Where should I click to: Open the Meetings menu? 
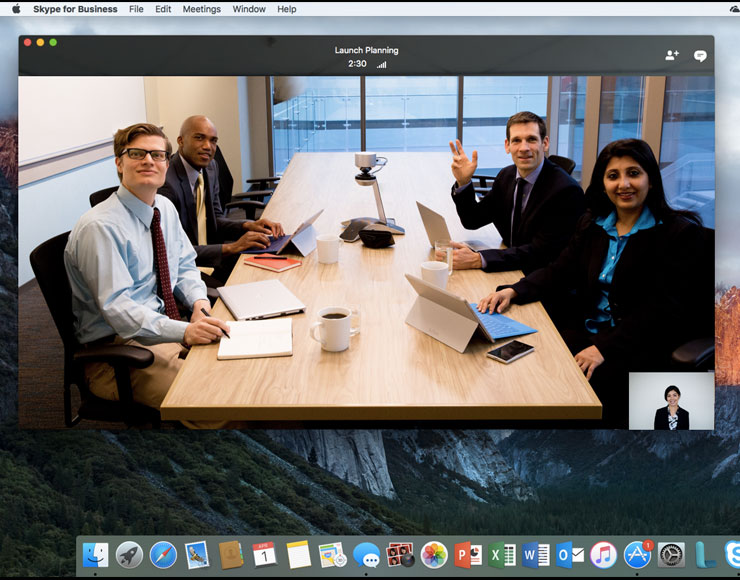pyautogui.click(x=202, y=9)
